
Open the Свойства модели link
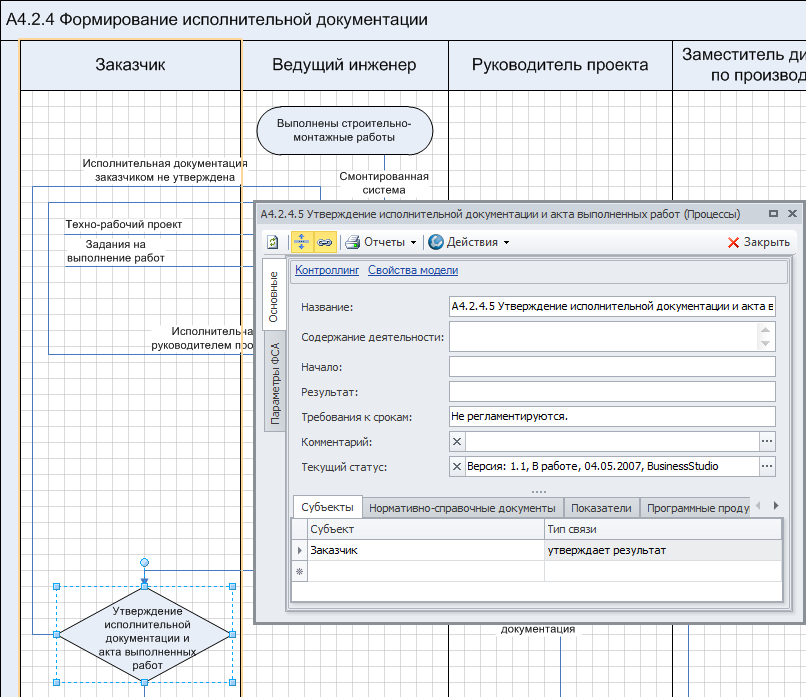[x=413, y=270]
